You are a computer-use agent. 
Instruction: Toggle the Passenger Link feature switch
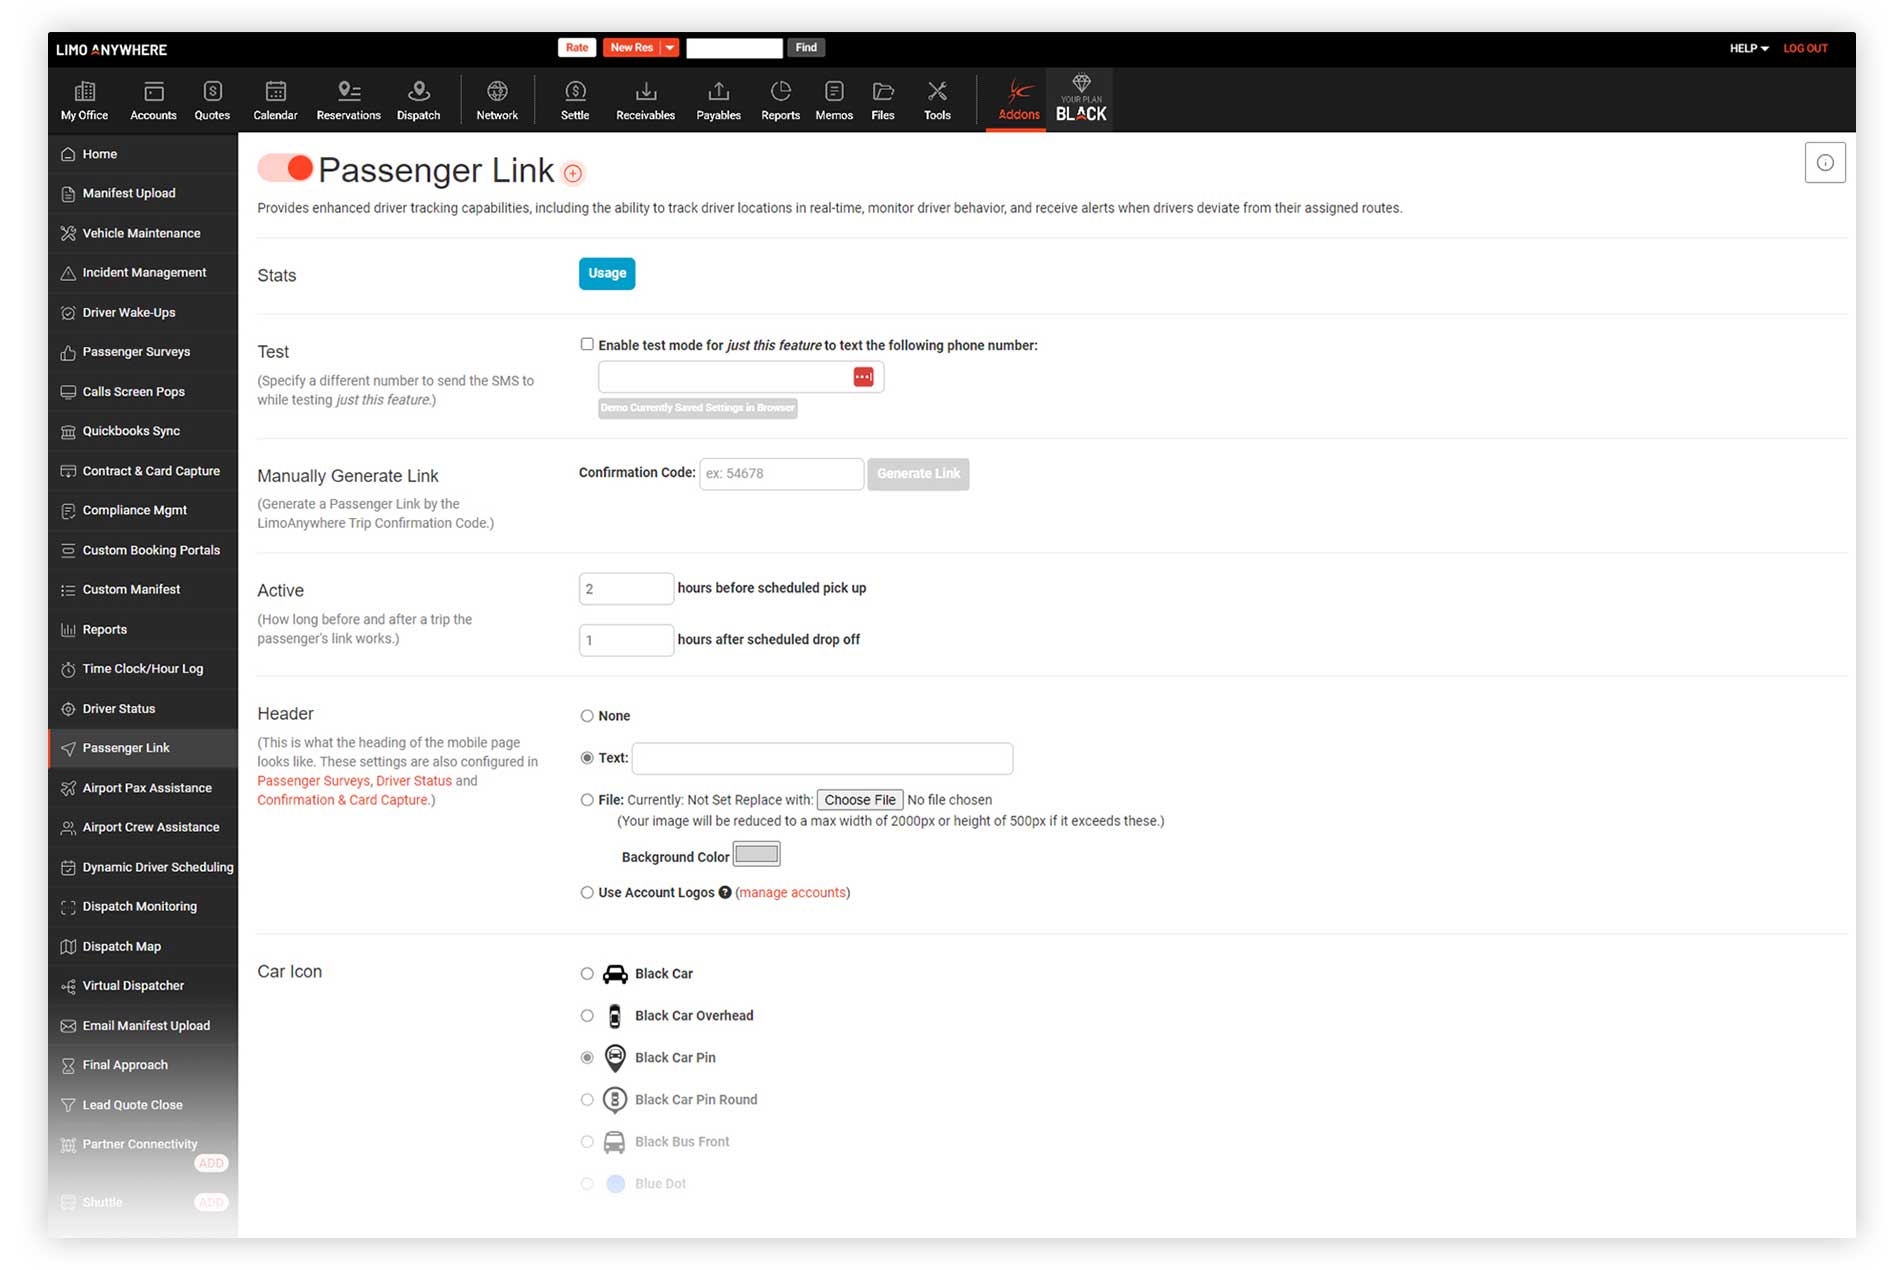(286, 168)
